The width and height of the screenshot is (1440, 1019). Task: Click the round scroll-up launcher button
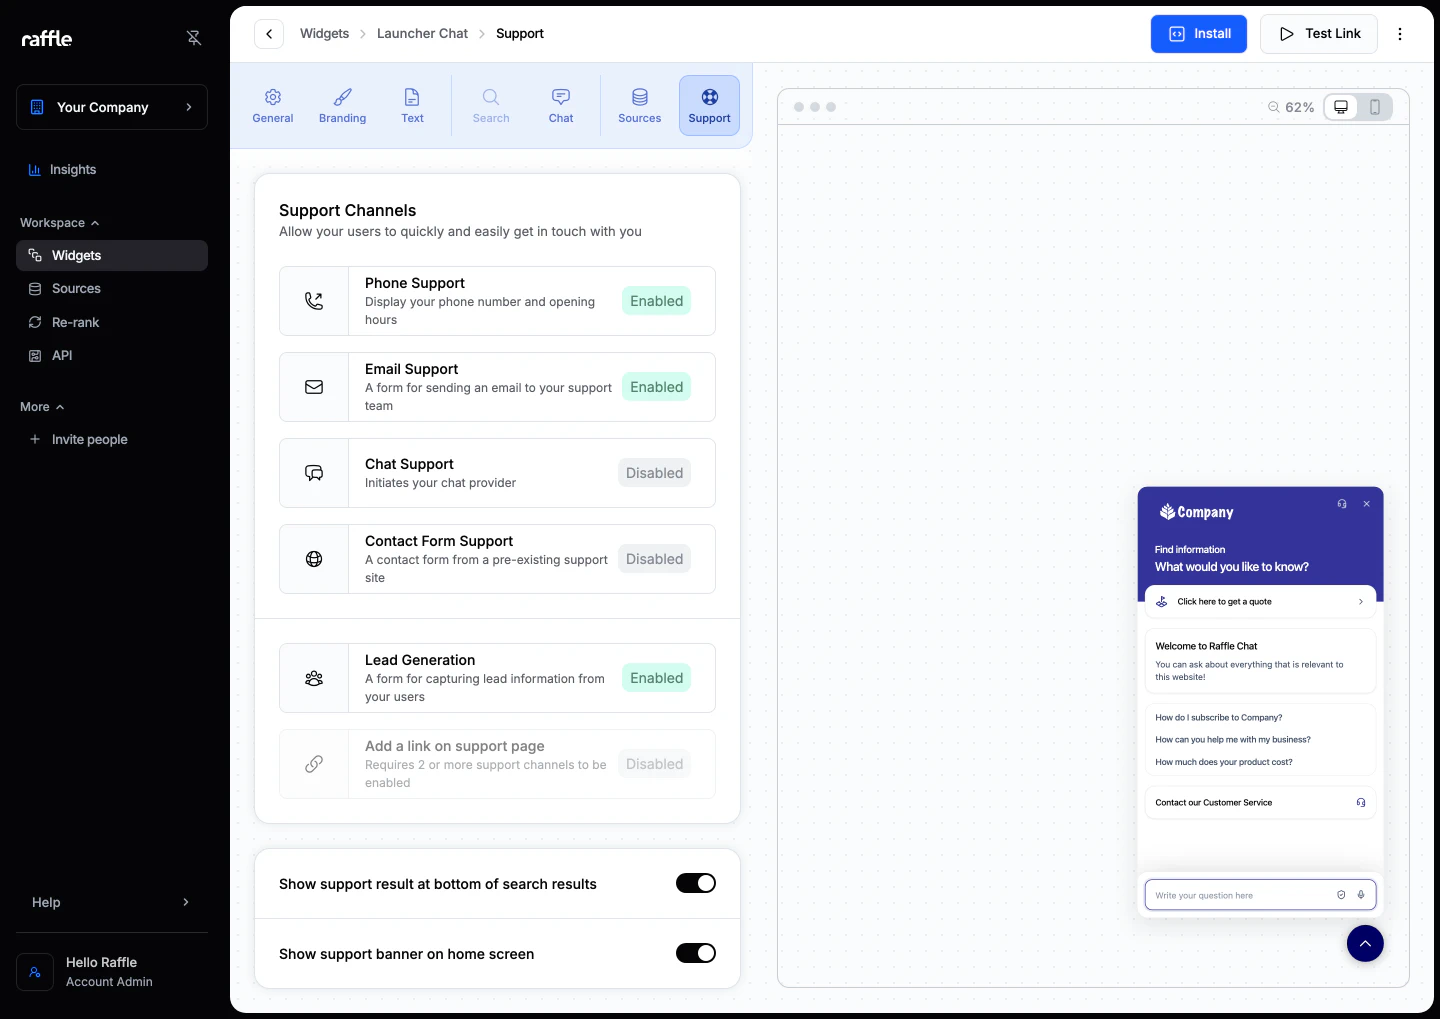tap(1365, 943)
